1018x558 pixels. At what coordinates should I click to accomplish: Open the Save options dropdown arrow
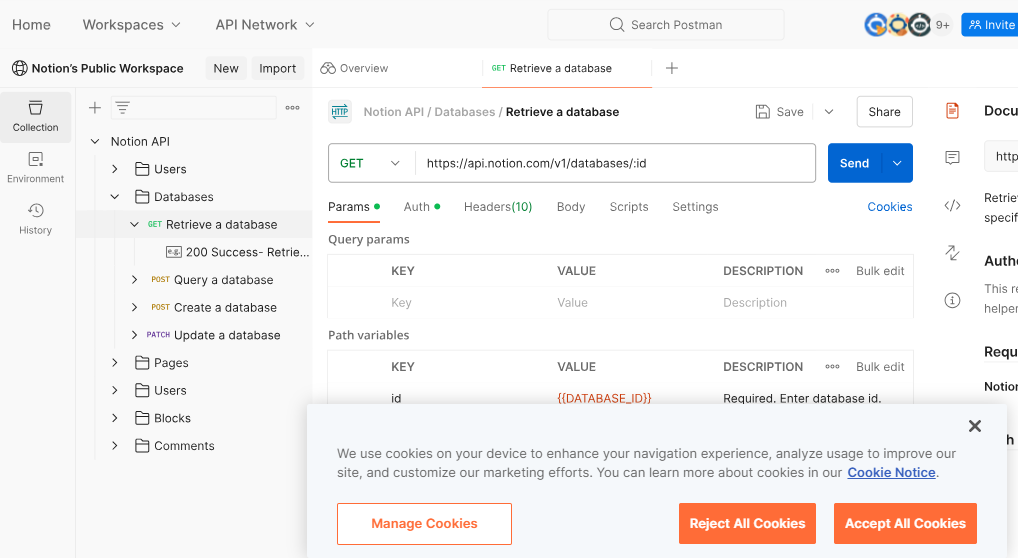point(829,112)
